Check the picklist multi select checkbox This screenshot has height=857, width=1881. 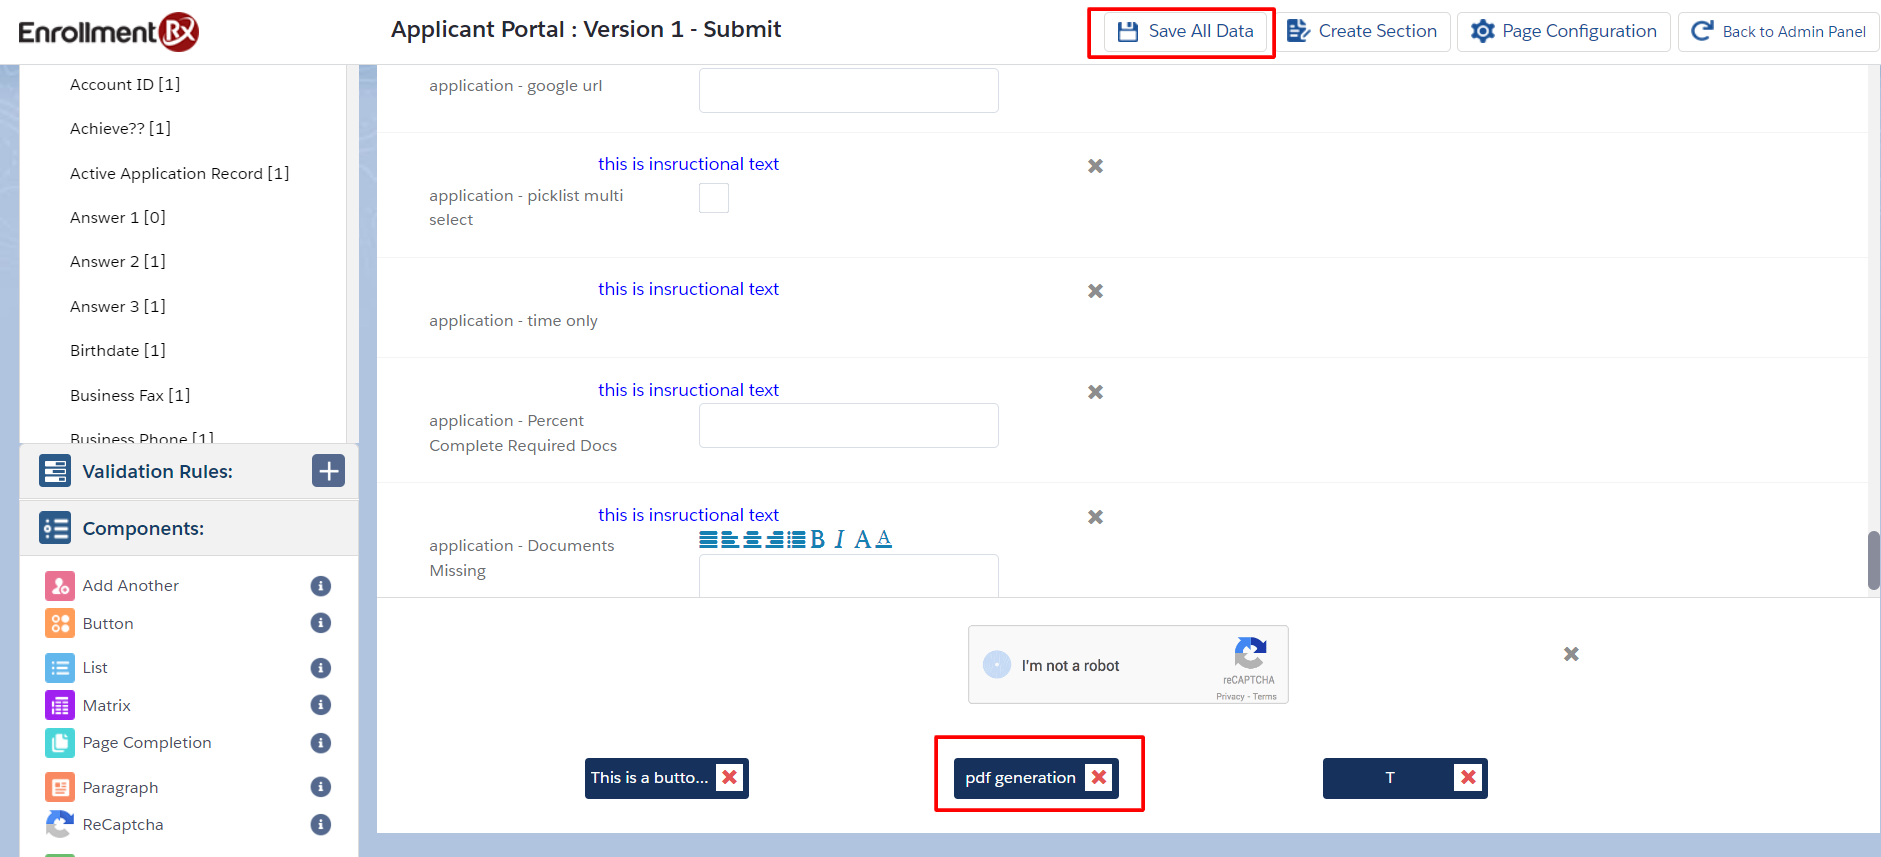click(x=713, y=199)
